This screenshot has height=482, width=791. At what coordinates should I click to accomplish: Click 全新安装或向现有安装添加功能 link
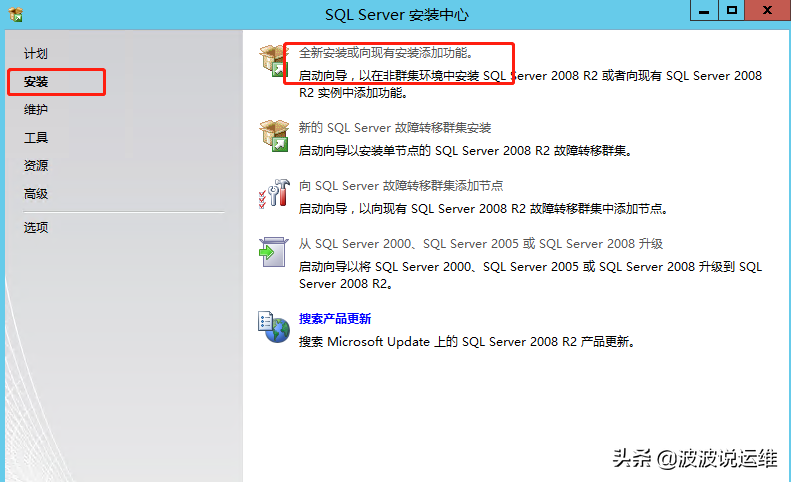point(386,53)
